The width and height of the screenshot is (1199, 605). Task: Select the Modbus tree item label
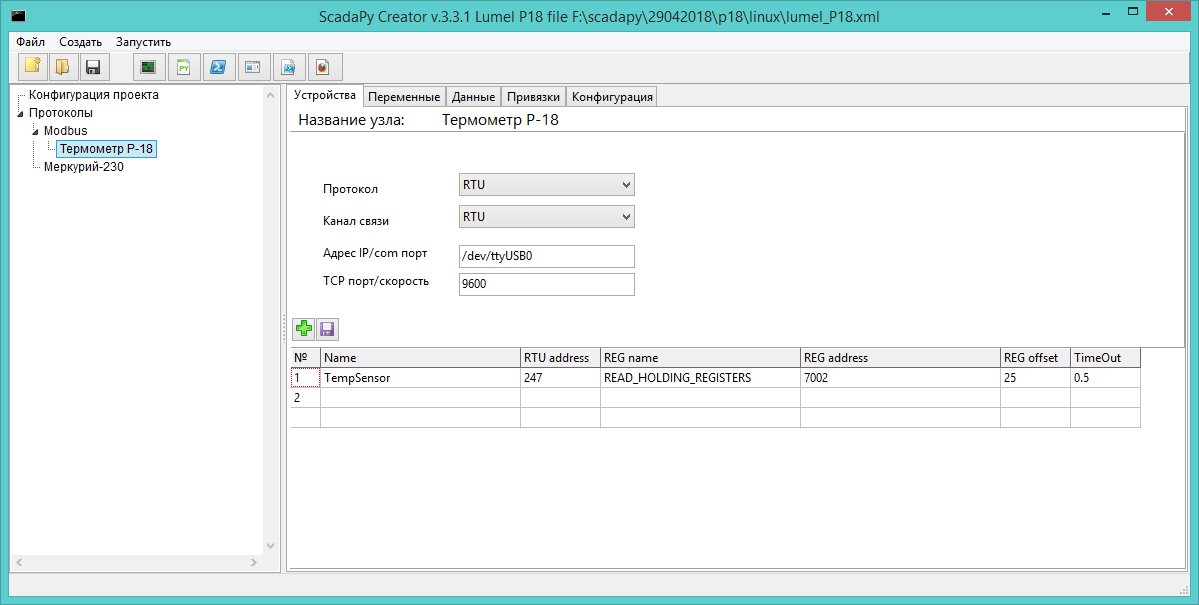pyautogui.click(x=66, y=131)
